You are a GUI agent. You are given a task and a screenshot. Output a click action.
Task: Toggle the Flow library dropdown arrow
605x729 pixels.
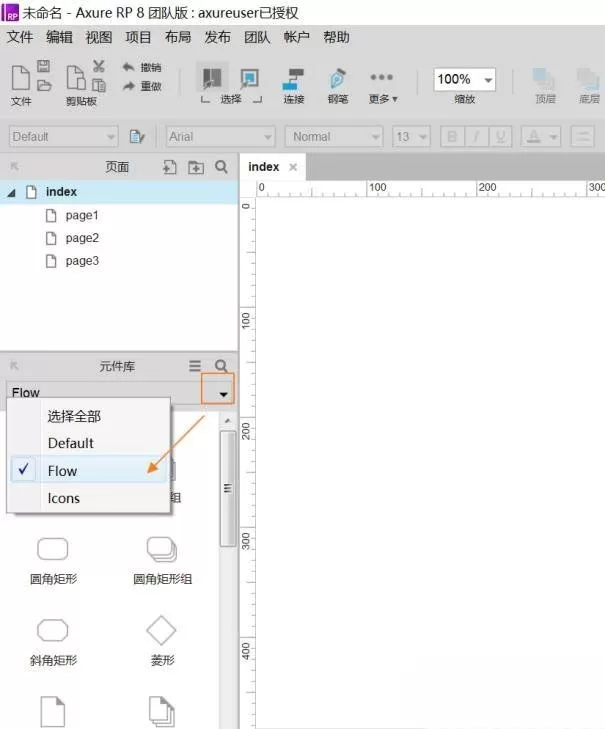point(223,394)
